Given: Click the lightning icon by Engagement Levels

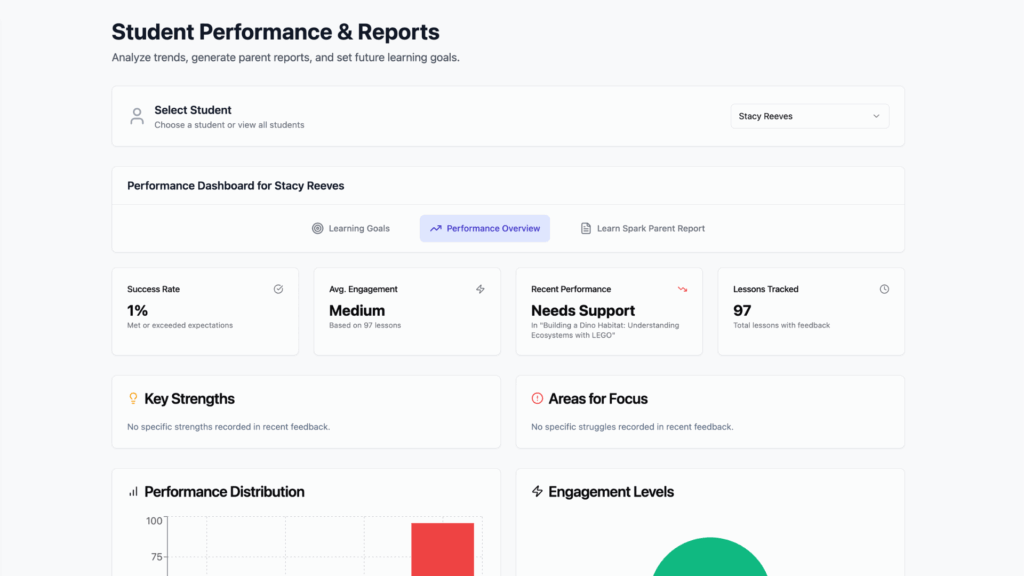Looking at the screenshot, I should click(x=537, y=492).
